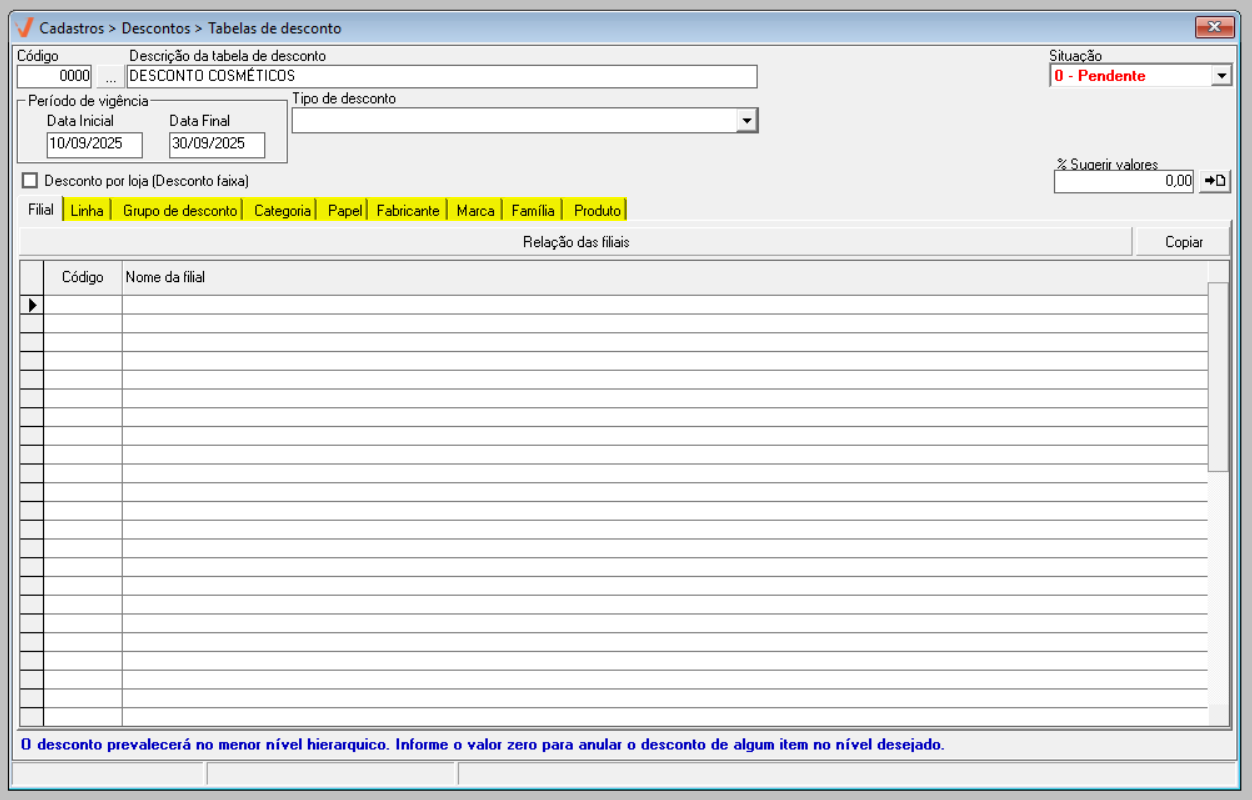Click the Data Inicial date field
Screen dimensions: 1252x800
95,144
